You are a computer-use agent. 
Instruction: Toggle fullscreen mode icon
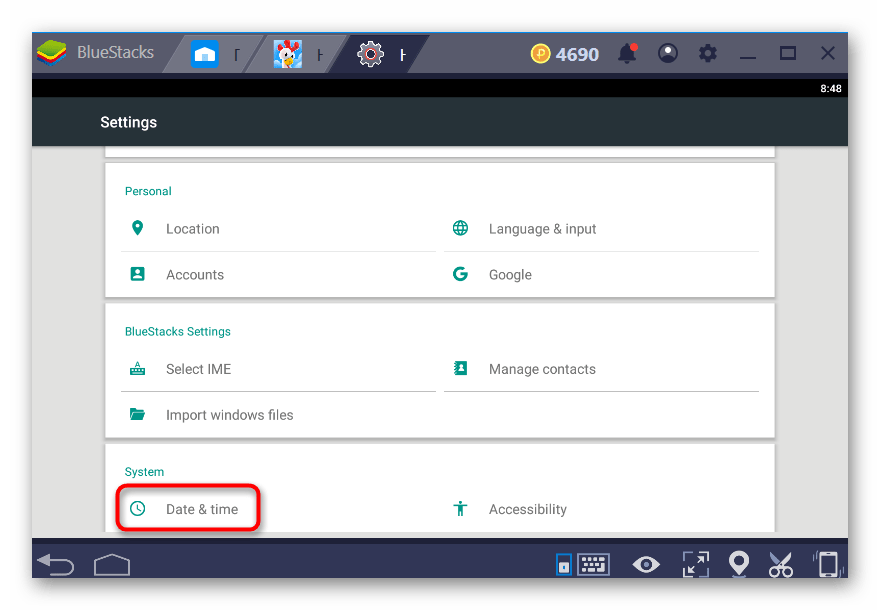tap(694, 565)
